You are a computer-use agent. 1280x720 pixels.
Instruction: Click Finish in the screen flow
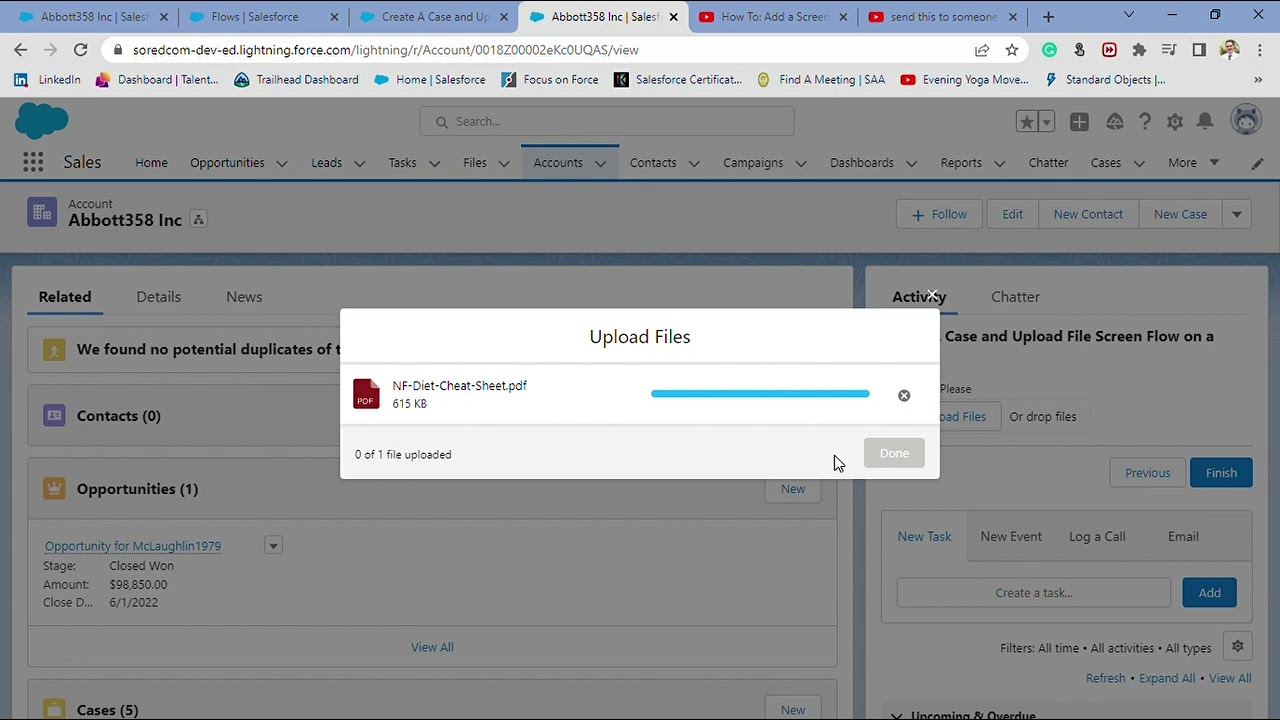pyautogui.click(x=1221, y=473)
